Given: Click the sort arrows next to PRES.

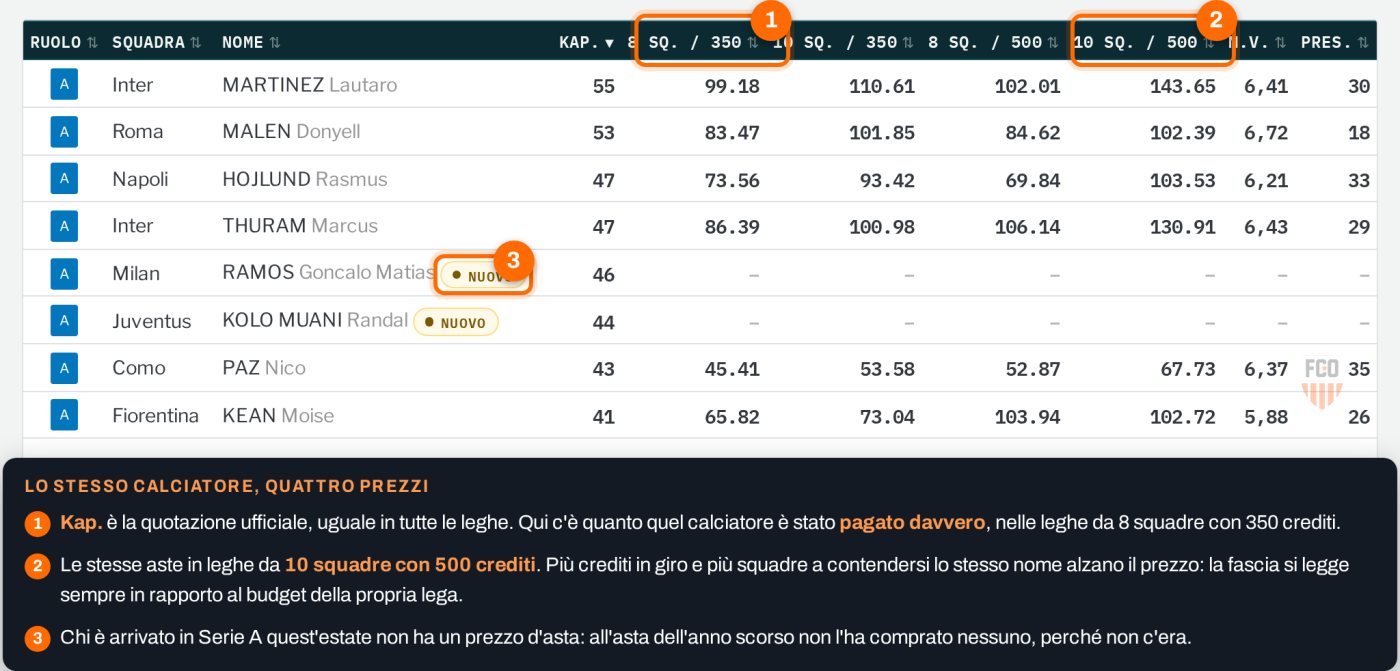Looking at the screenshot, I should 1364,42.
